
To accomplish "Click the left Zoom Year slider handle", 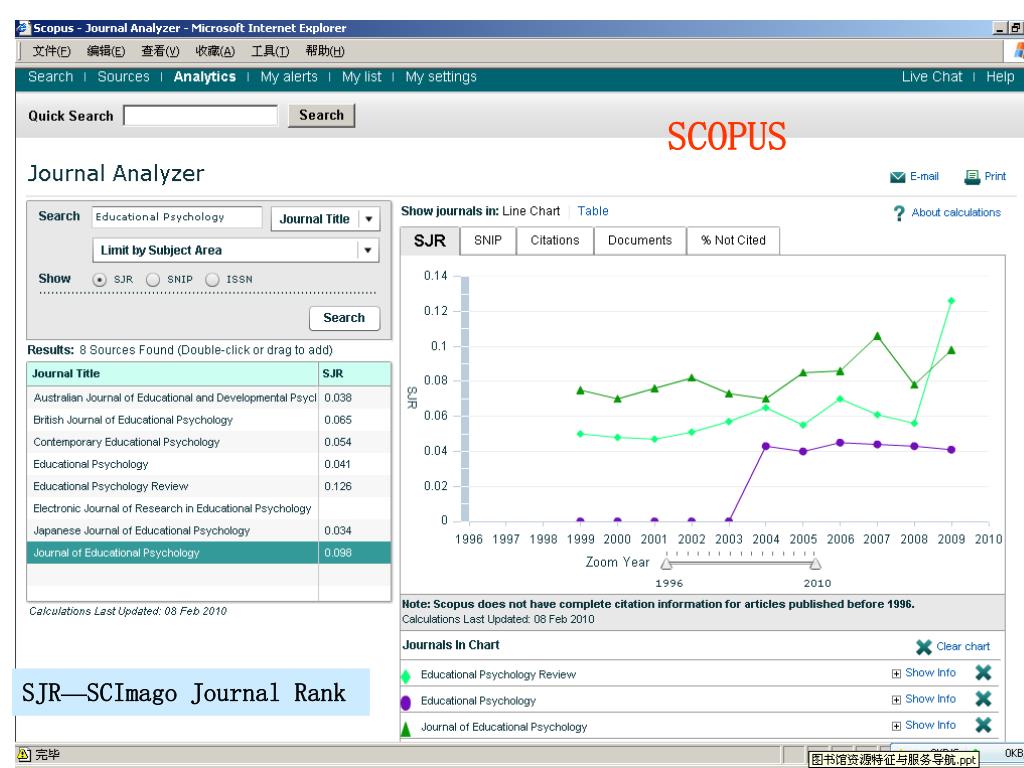I will (666, 563).
